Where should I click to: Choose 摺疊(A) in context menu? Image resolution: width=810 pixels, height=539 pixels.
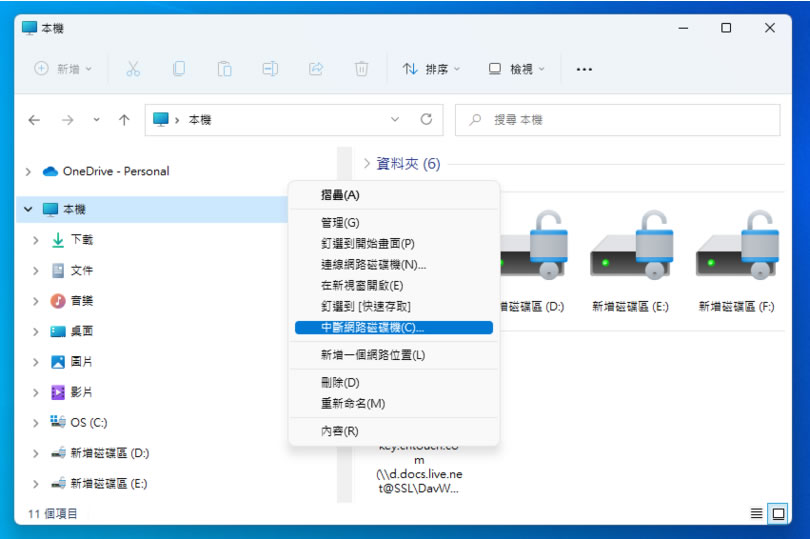click(394, 195)
